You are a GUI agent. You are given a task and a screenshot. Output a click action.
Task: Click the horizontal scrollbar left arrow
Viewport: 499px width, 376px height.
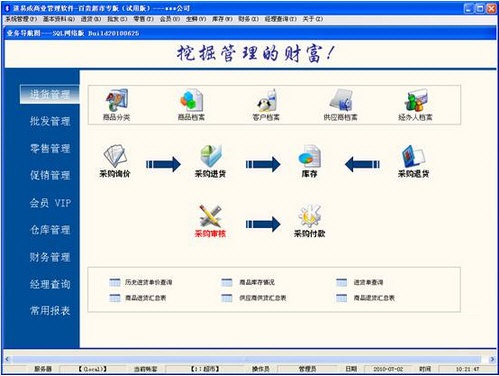(7, 359)
